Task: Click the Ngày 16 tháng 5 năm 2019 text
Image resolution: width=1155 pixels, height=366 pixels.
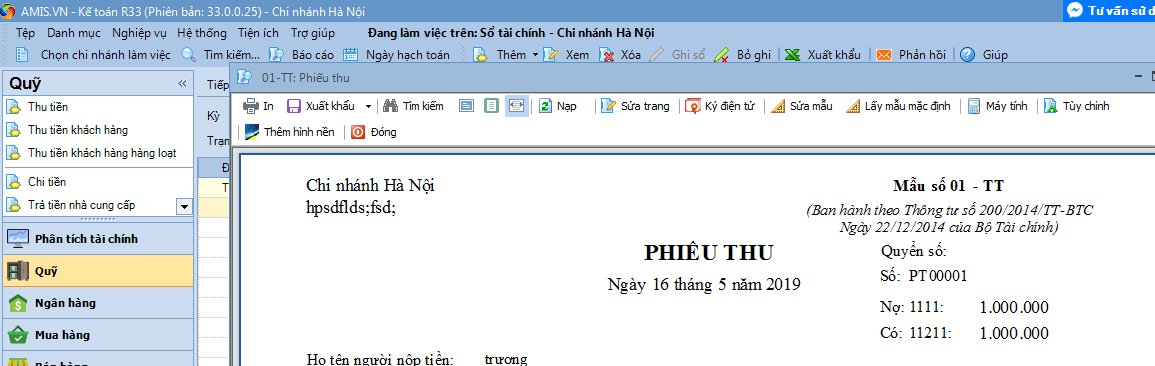Action: point(703,284)
